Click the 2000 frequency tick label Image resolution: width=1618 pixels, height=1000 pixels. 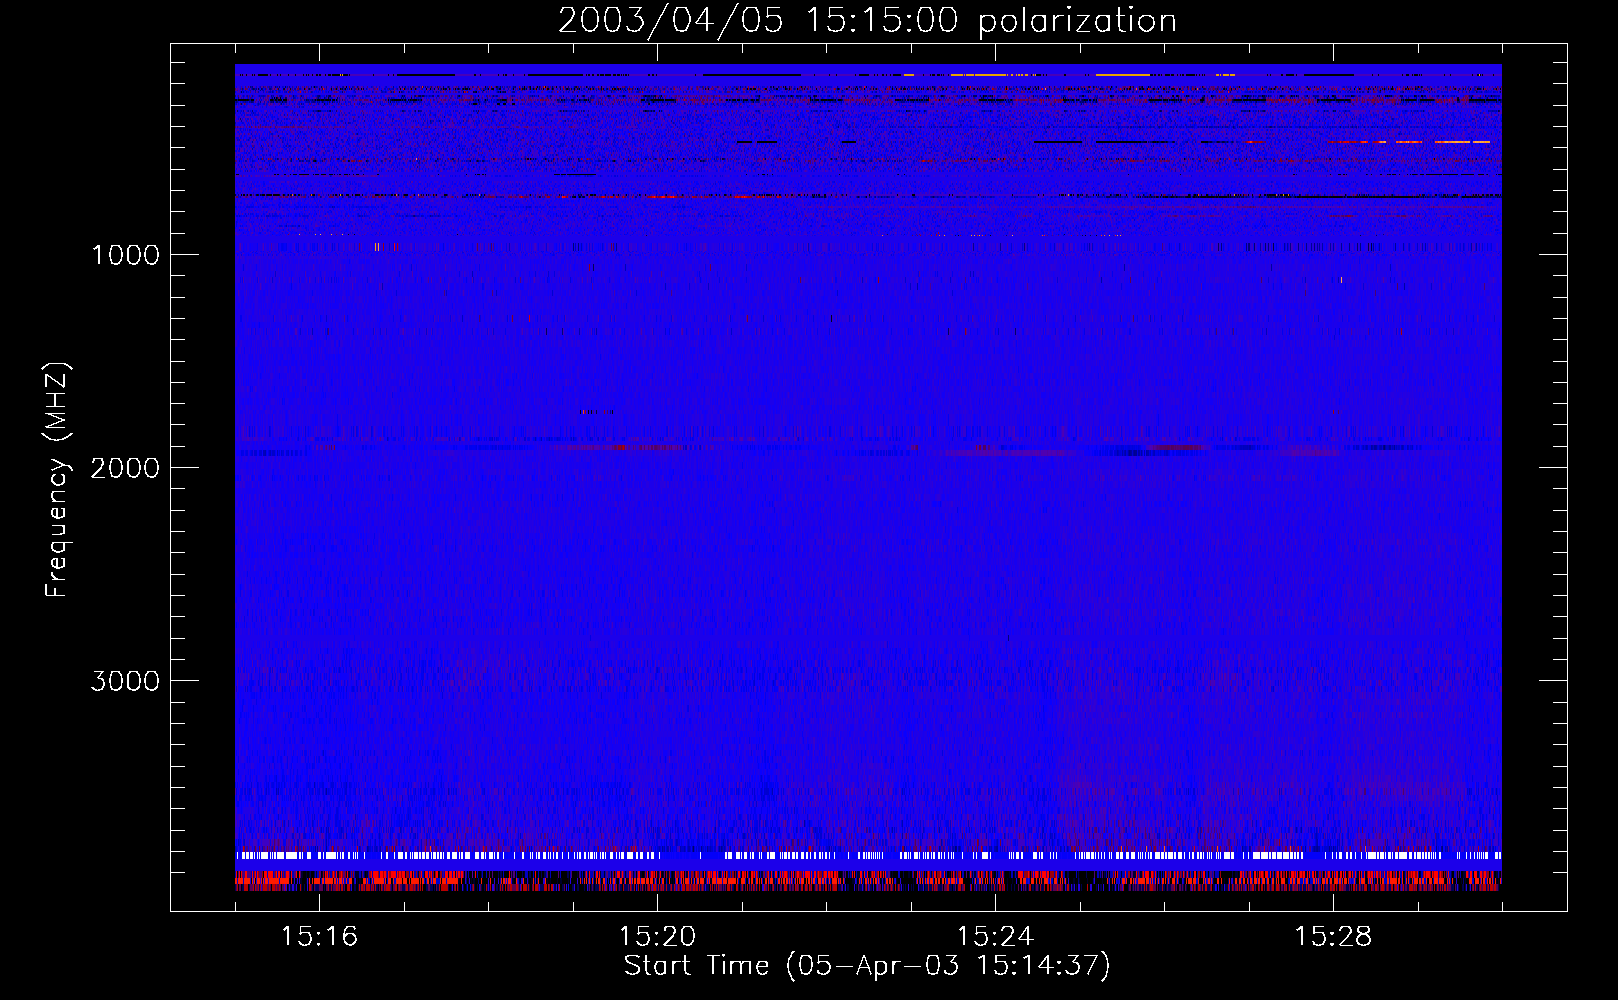coord(125,468)
